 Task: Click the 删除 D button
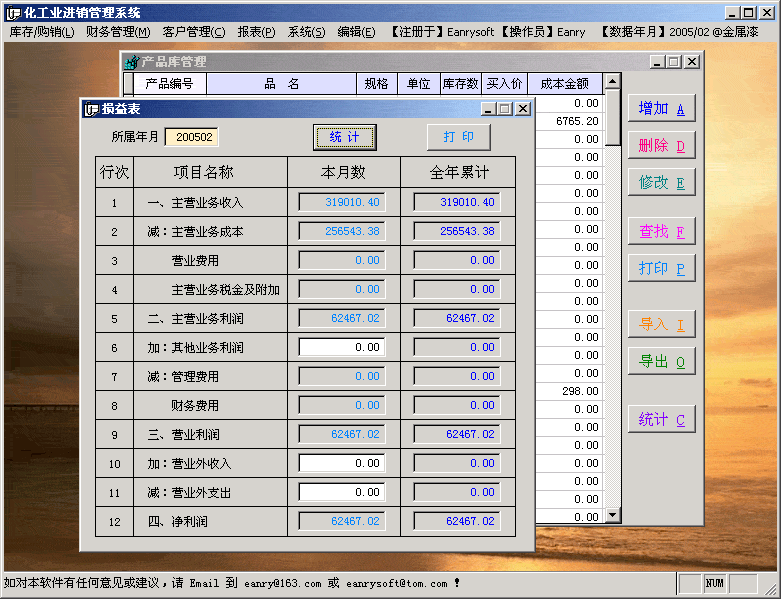click(661, 145)
